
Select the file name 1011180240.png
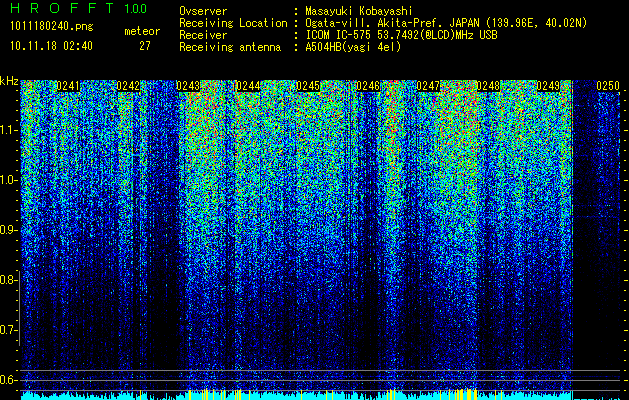52,26
